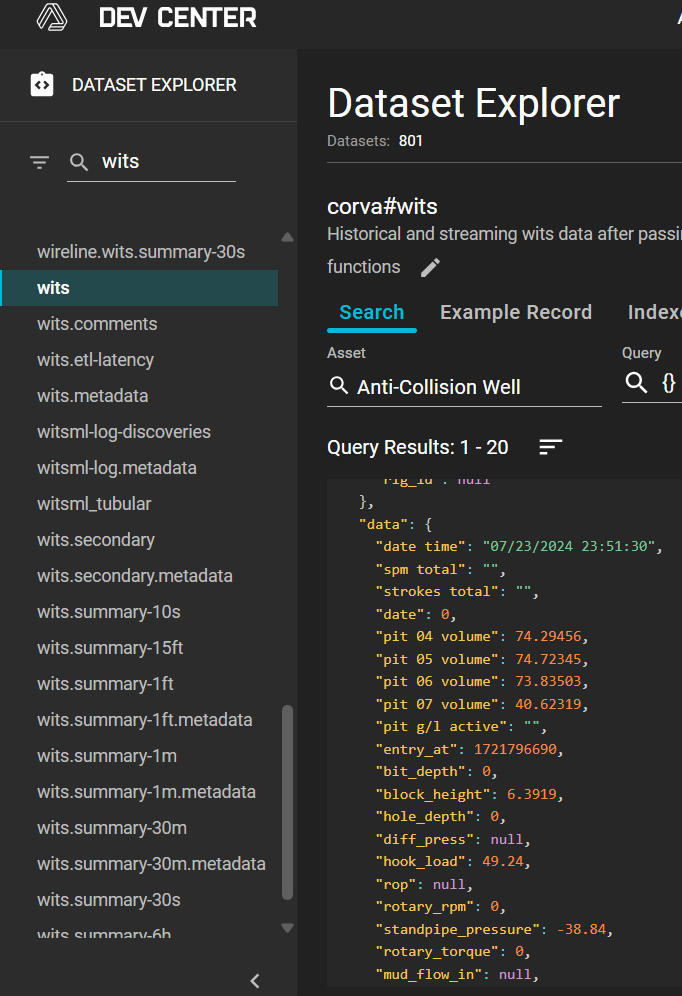Viewport: 682px width, 996px height.
Task: Click the "diff_press" null value
Action: point(507,840)
